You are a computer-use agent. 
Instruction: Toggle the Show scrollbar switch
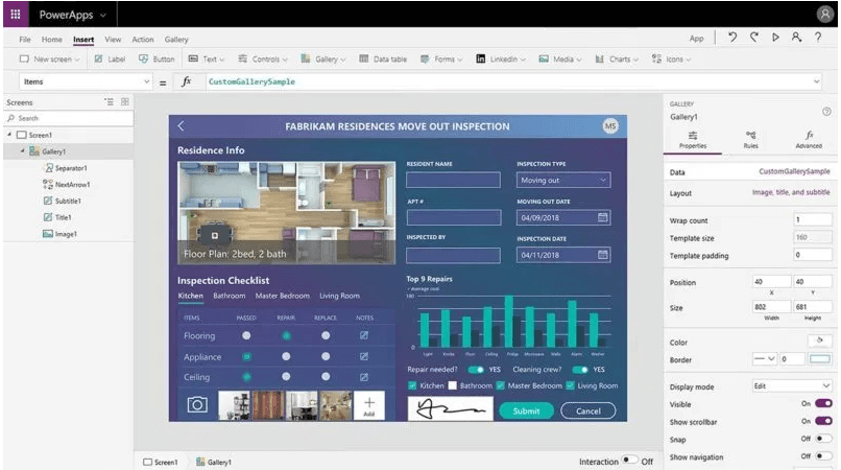[x=823, y=421]
